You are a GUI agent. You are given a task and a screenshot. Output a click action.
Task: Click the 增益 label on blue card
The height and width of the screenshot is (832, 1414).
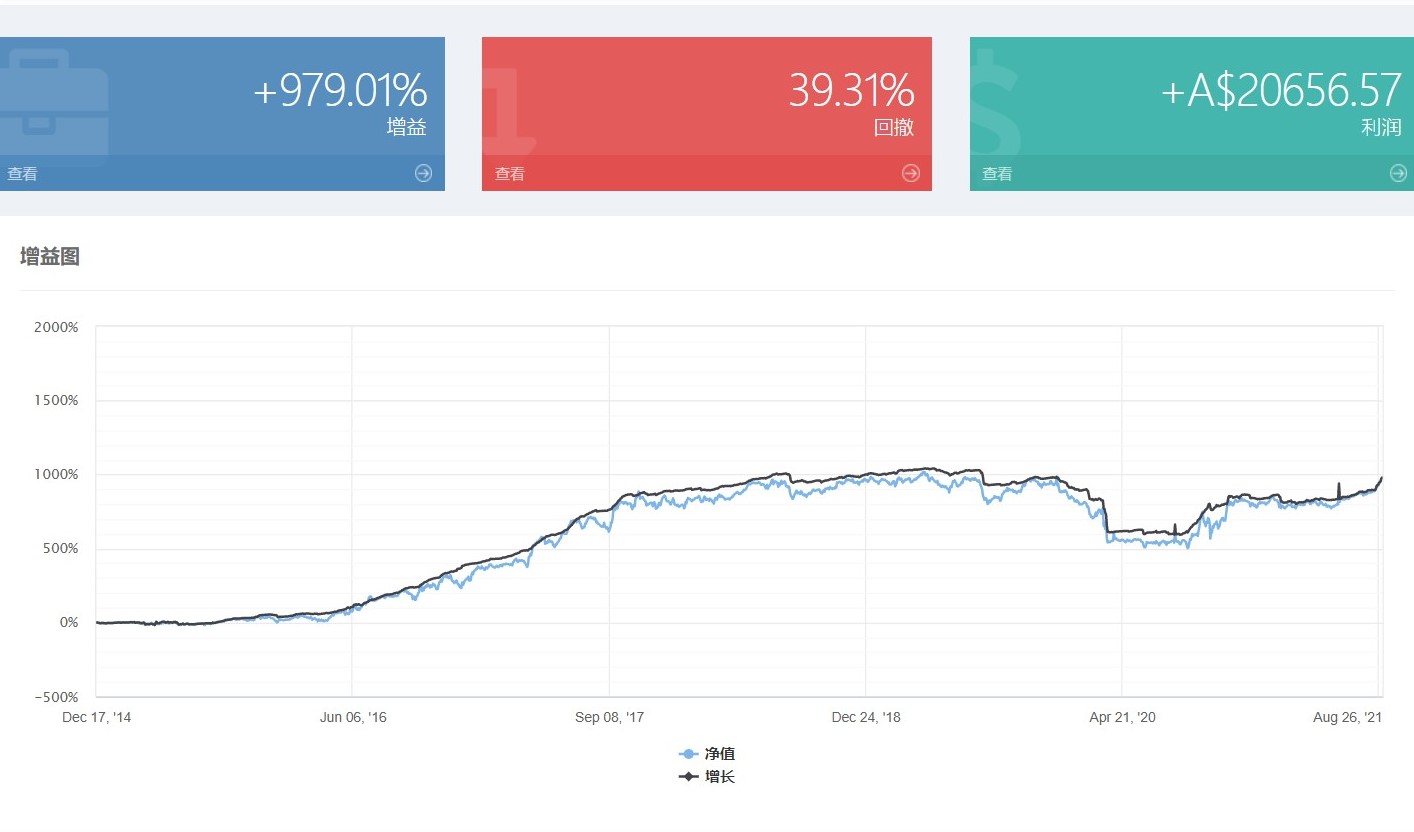pyautogui.click(x=407, y=127)
